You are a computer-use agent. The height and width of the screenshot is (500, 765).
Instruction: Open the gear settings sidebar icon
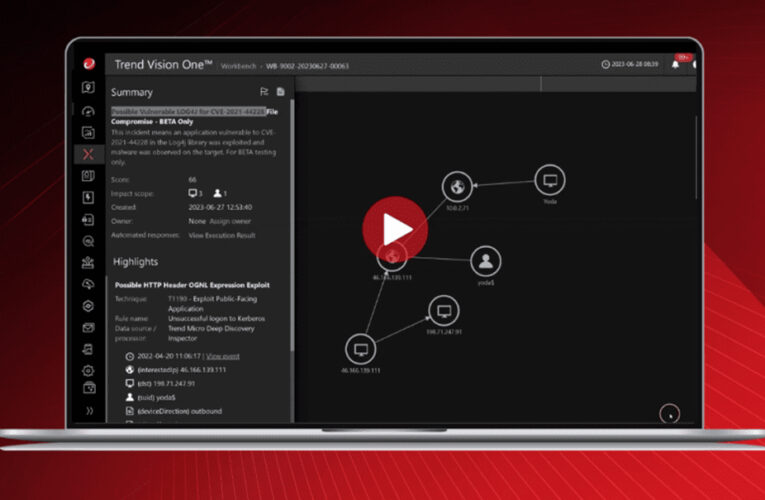(x=88, y=371)
